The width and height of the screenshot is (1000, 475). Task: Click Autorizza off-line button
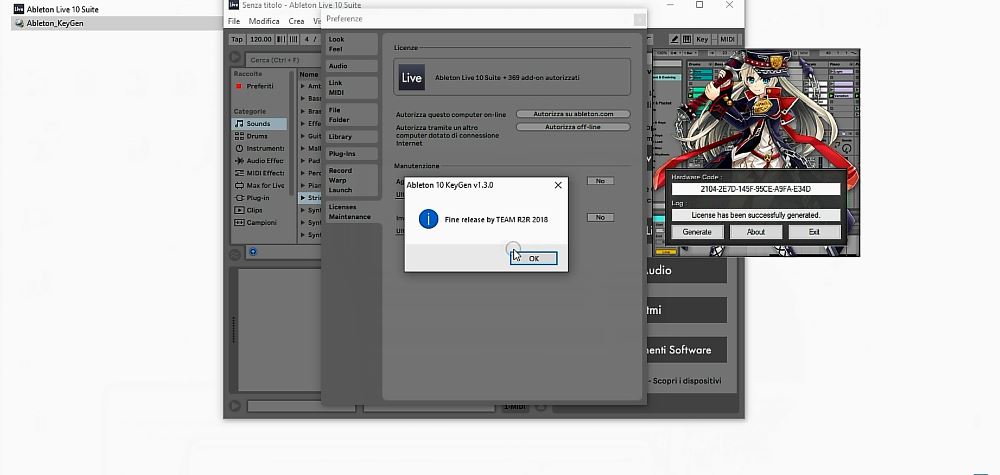pos(573,127)
